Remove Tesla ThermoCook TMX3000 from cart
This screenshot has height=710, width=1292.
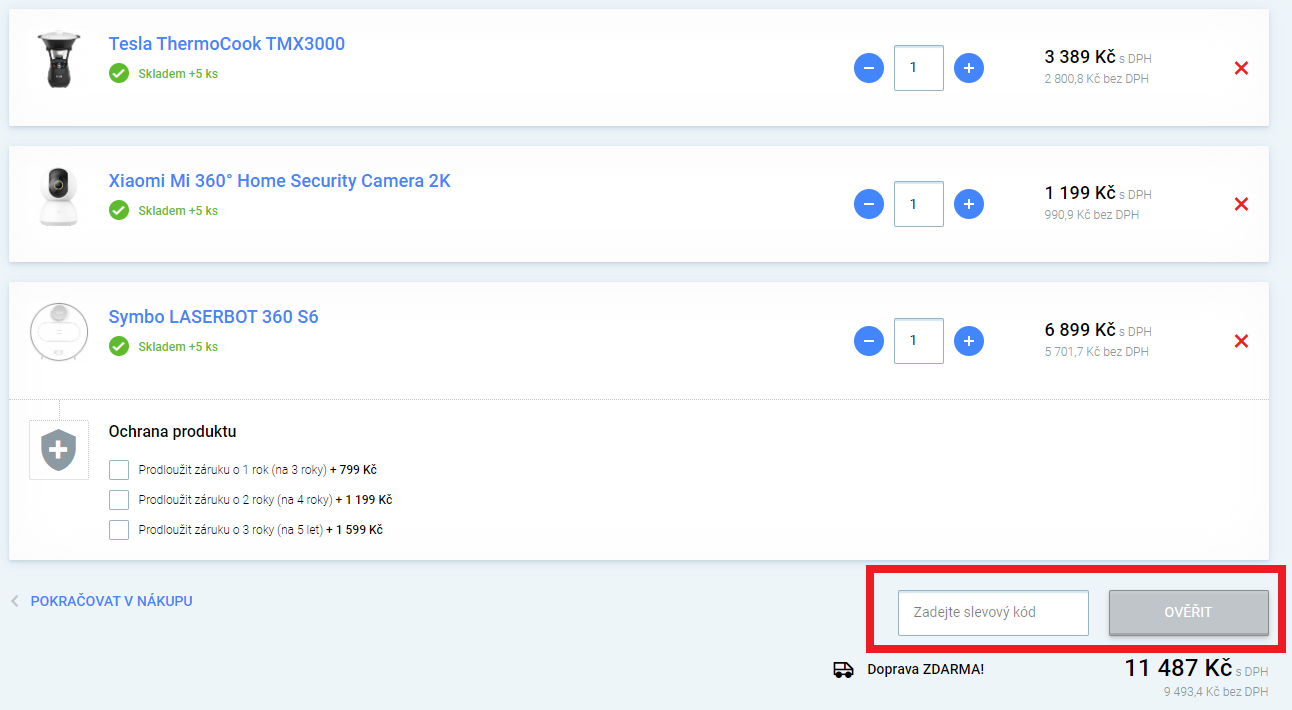click(1241, 68)
